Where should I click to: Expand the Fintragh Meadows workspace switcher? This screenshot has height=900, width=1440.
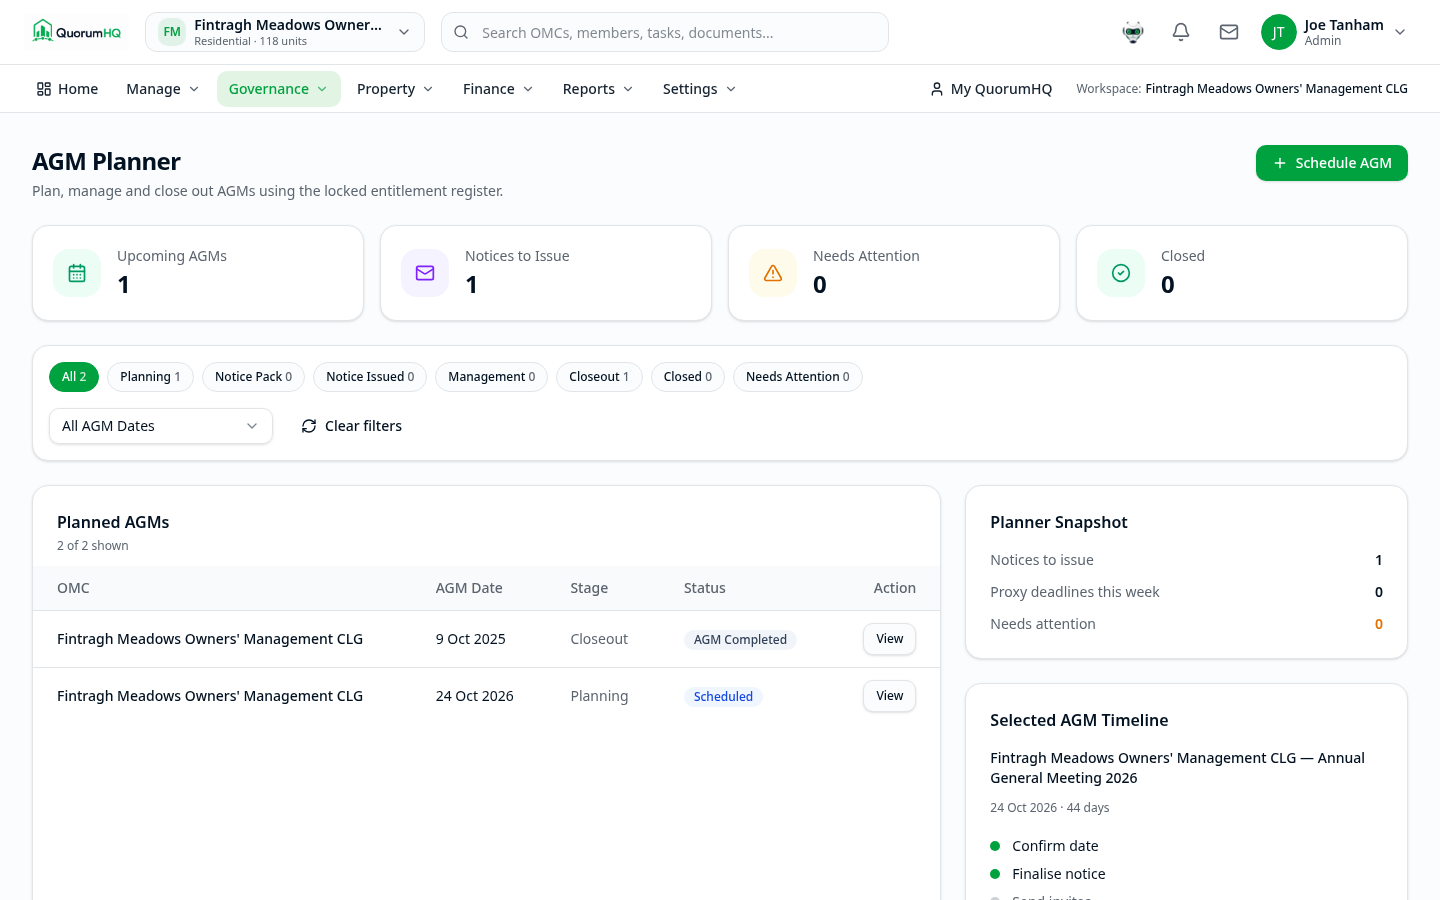coord(285,32)
